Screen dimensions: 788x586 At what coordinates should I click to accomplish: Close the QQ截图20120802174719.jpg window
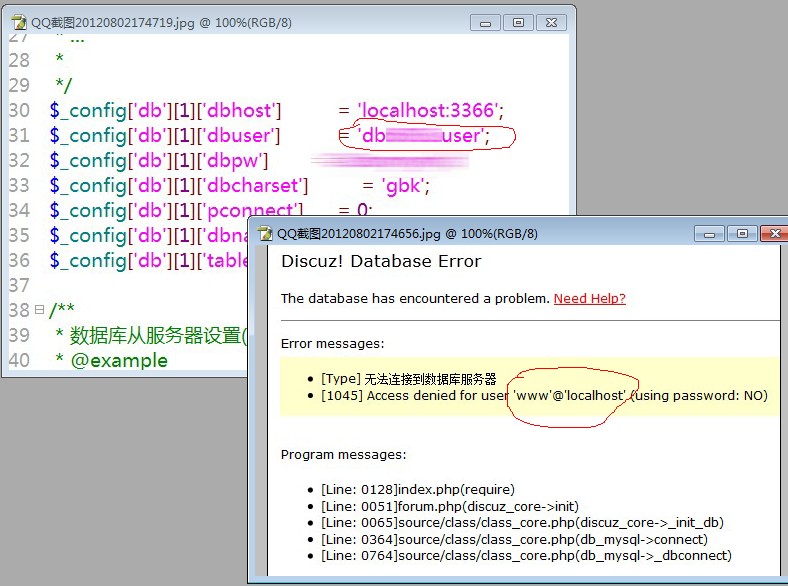(551, 23)
